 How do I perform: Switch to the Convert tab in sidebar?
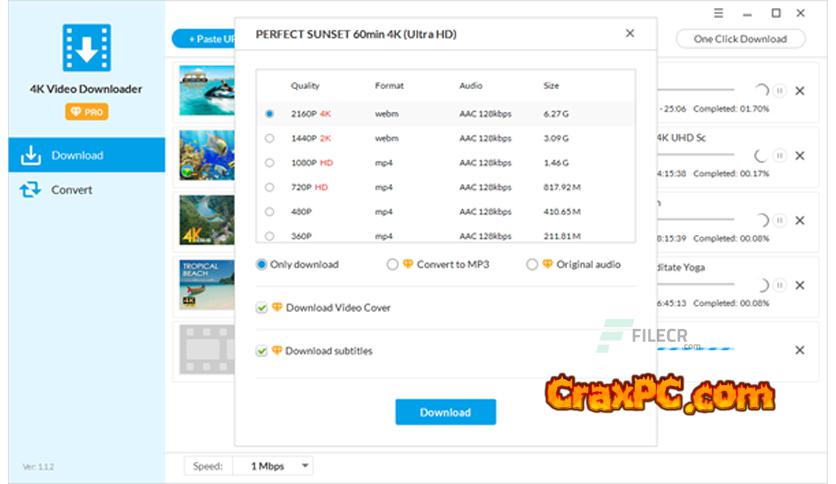click(x=71, y=190)
